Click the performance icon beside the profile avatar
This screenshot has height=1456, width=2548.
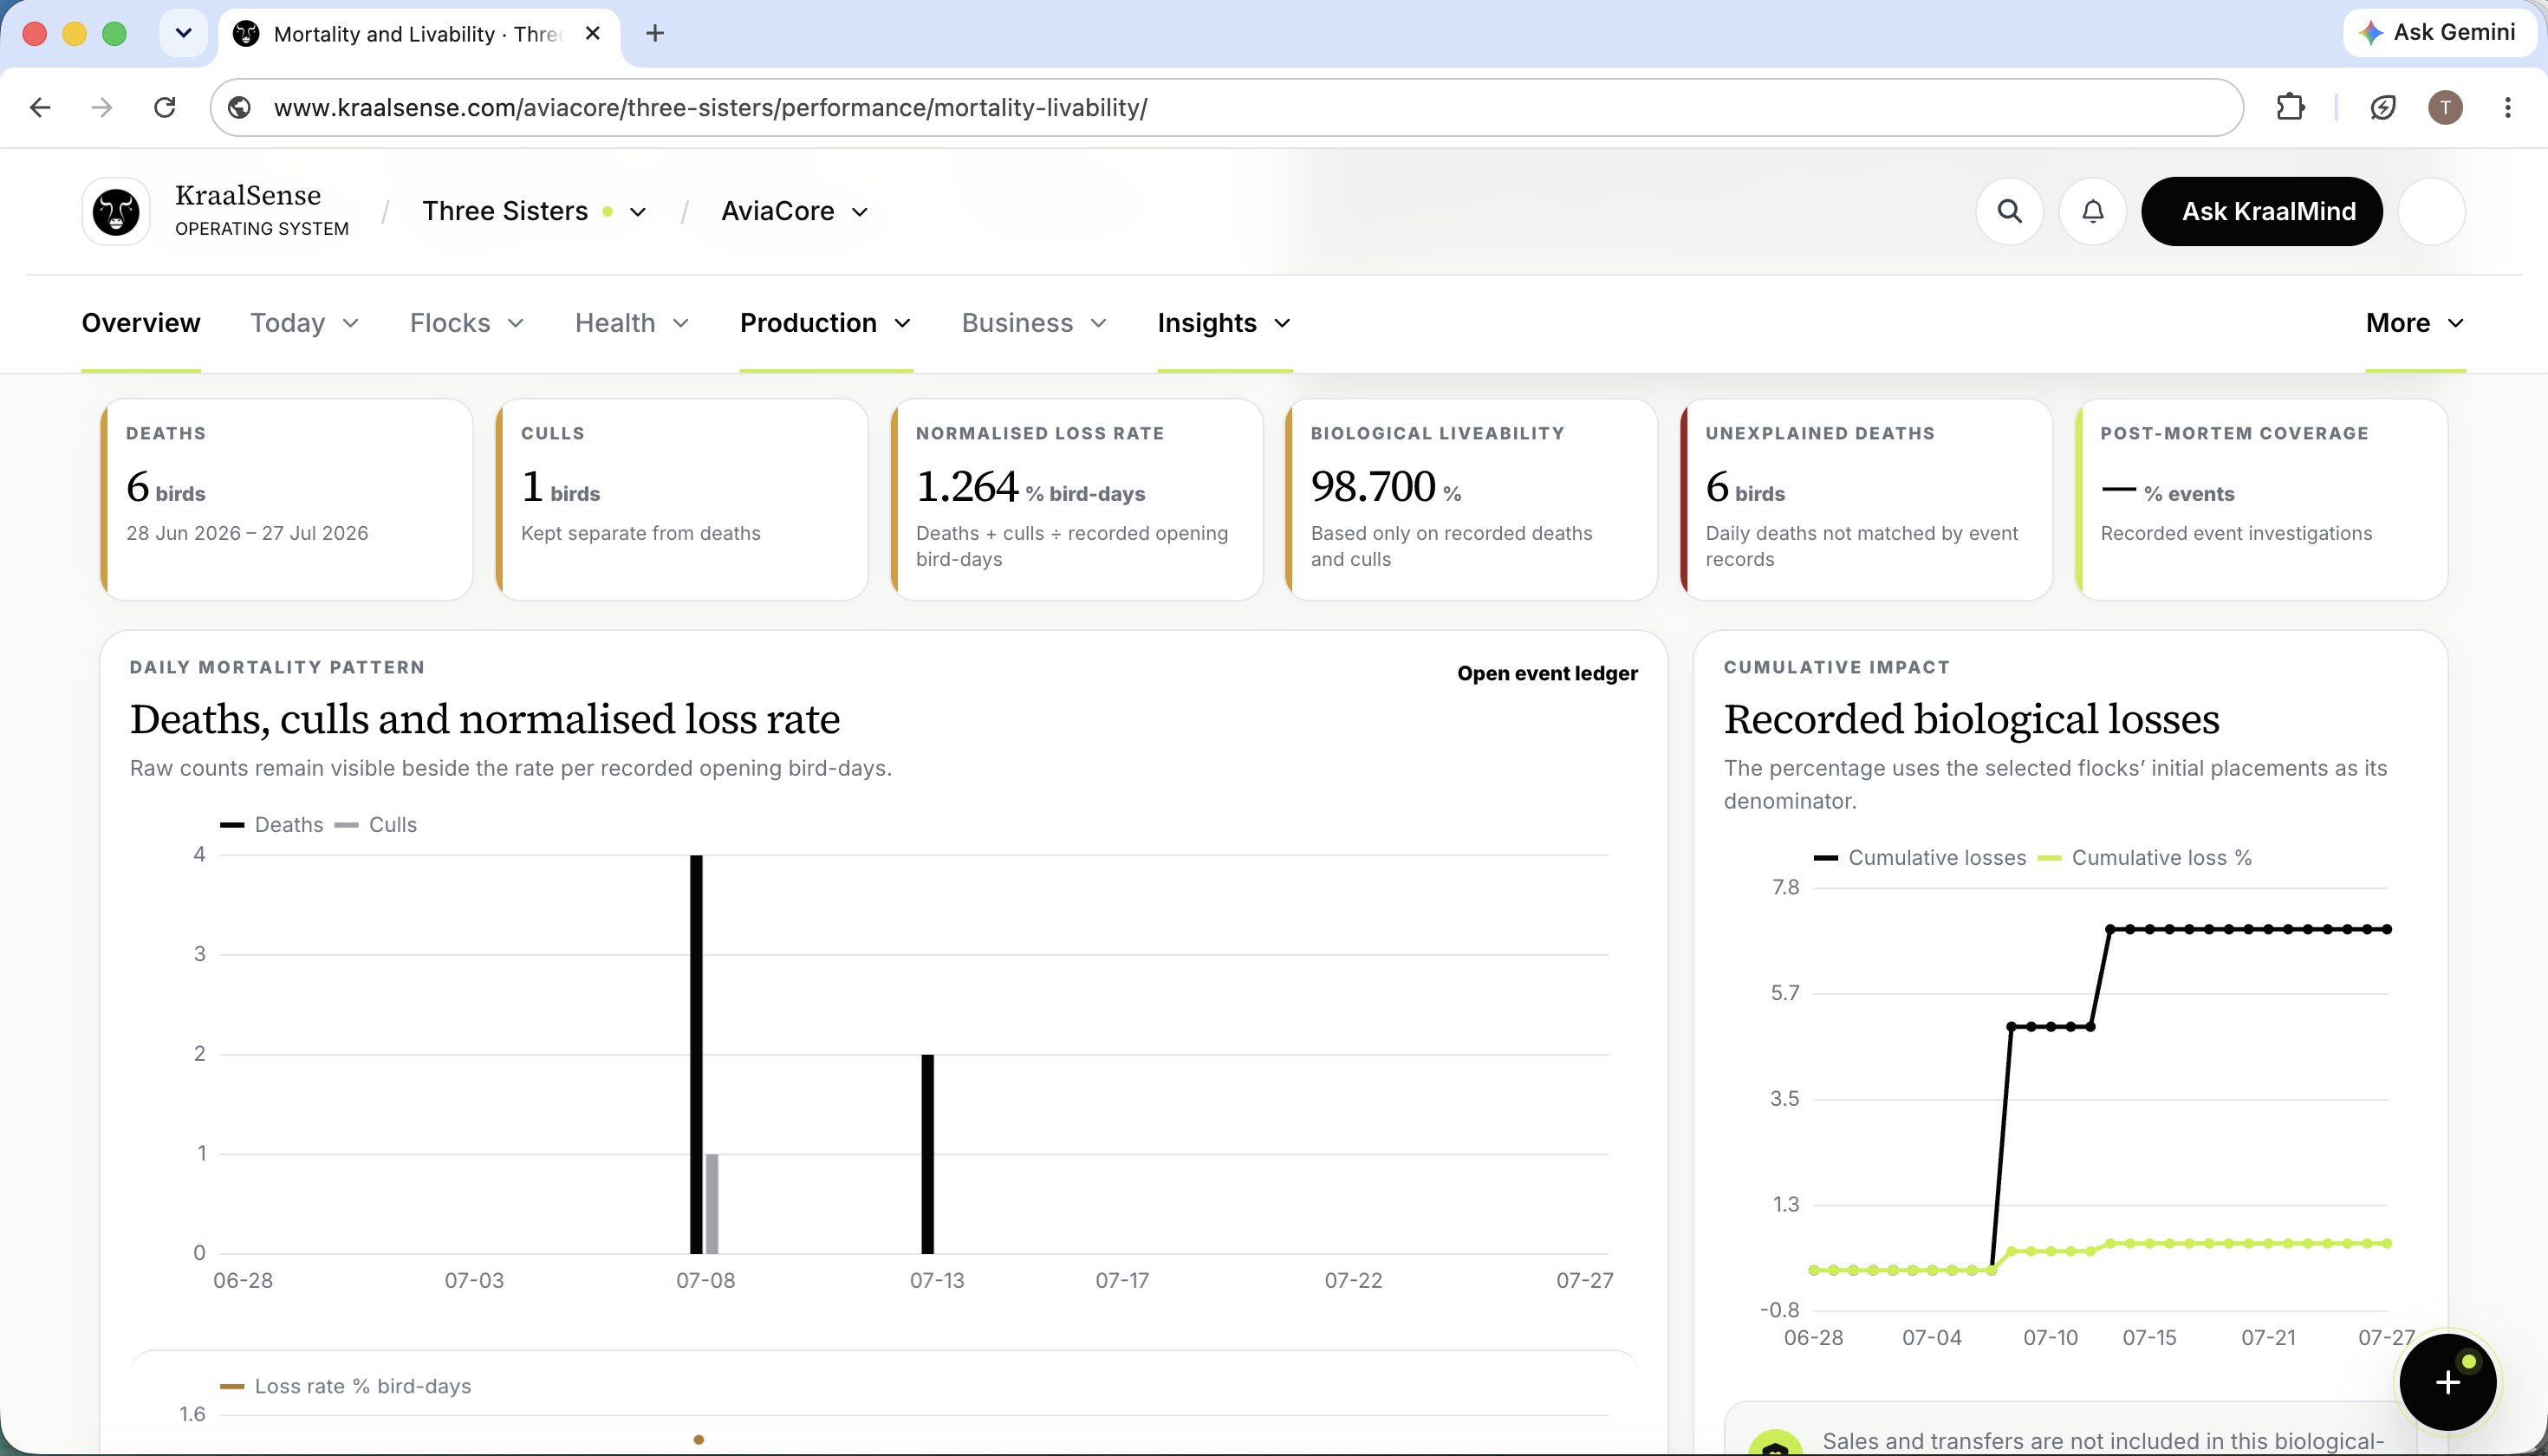[2382, 107]
